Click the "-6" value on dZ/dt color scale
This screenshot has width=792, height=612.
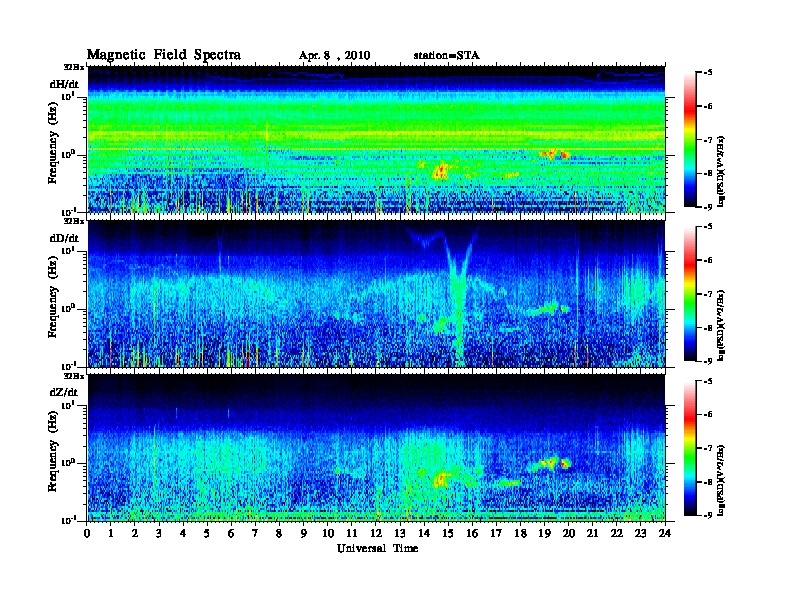[x=708, y=415]
